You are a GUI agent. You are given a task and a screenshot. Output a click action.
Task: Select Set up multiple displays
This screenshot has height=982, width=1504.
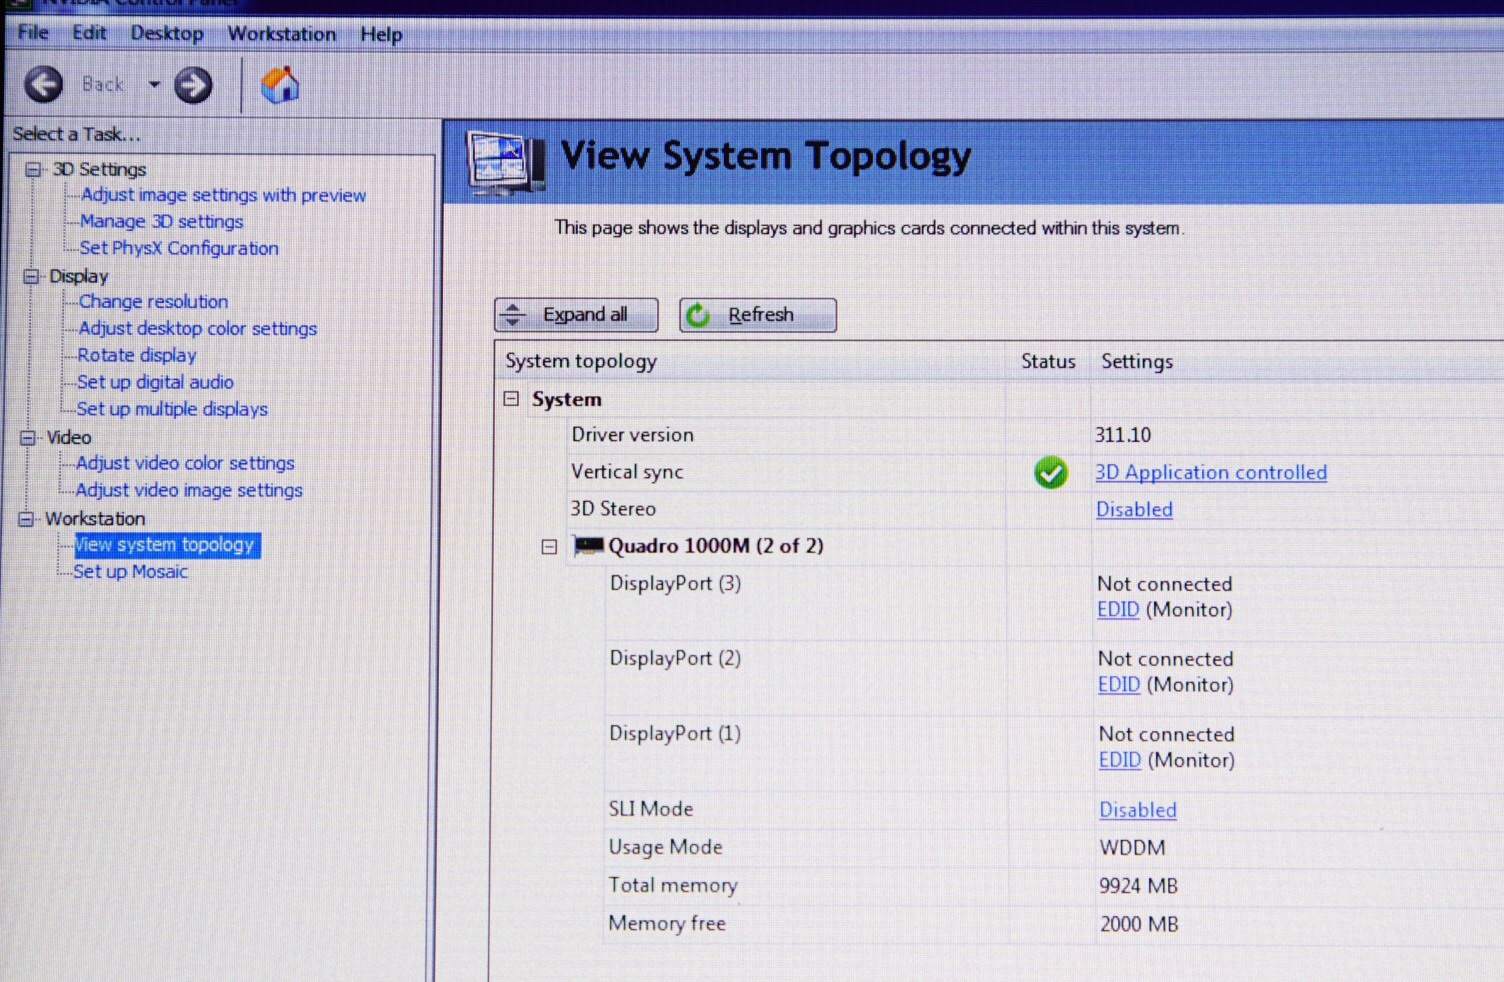pyautogui.click(x=172, y=409)
